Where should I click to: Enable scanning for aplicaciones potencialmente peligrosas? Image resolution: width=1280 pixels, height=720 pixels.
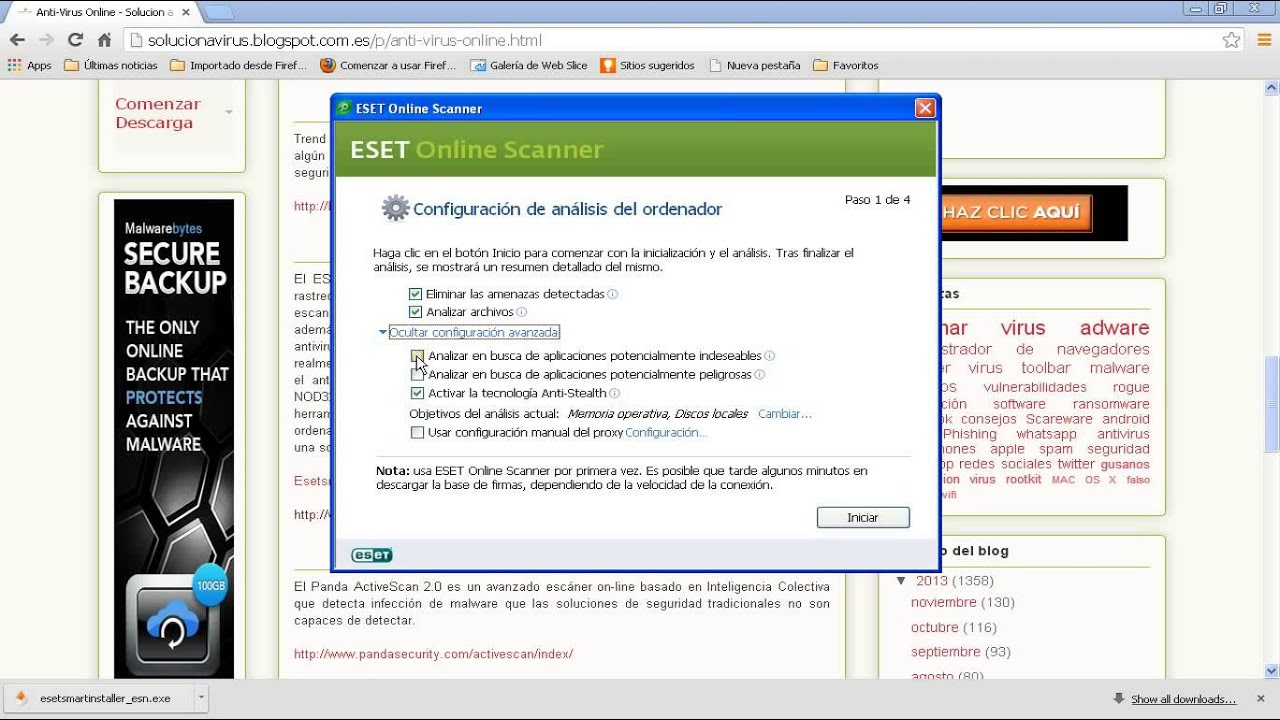[417, 375]
